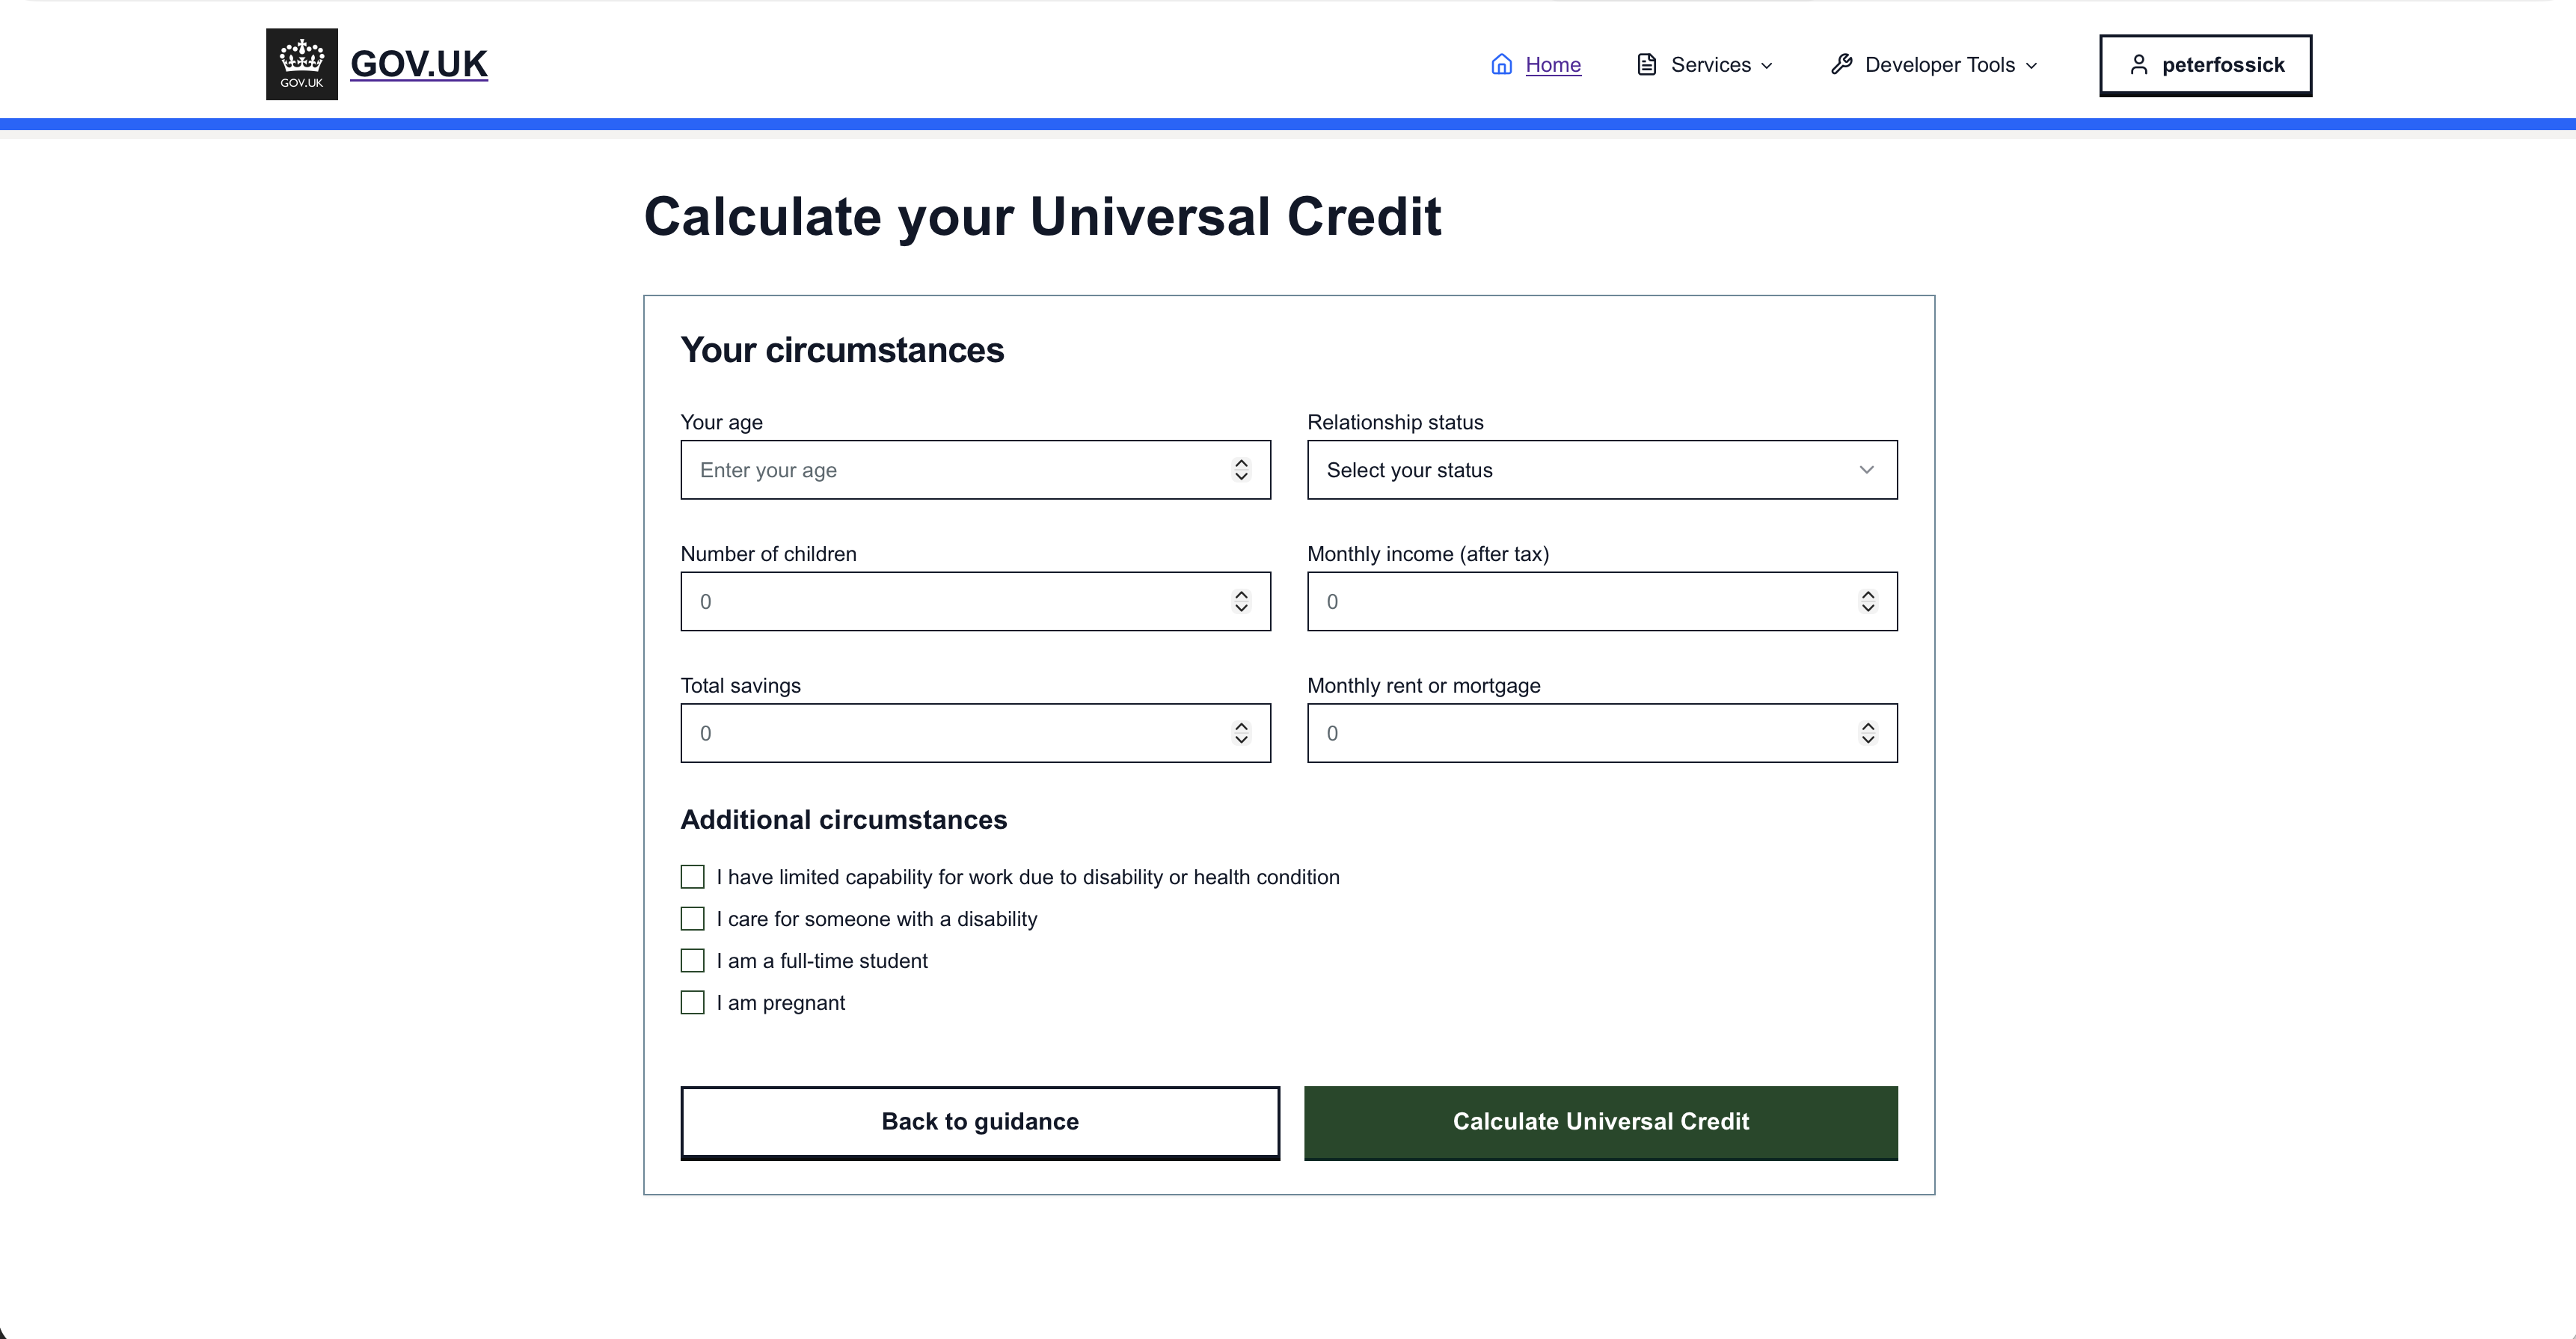Click the Back to guidance button
The height and width of the screenshot is (1339, 2576).
tap(979, 1122)
